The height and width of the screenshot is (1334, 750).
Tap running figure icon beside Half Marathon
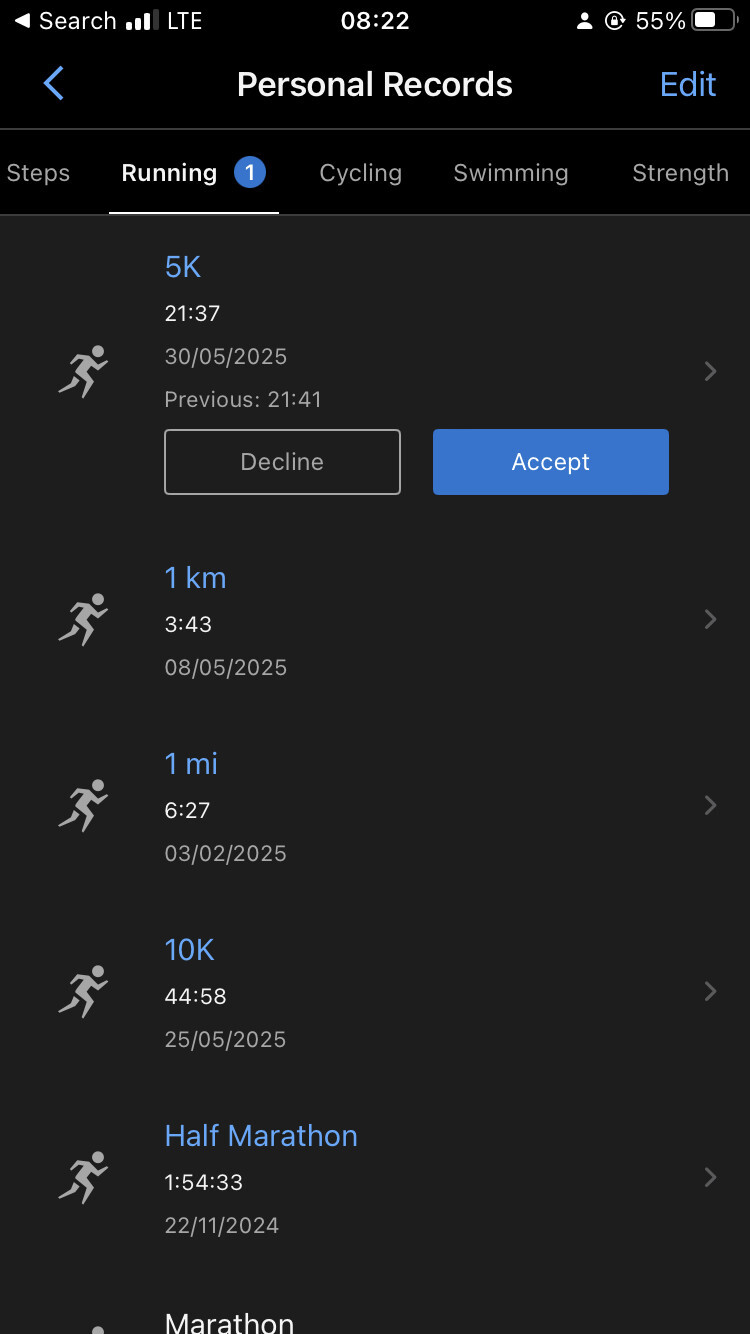pyautogui.click(x=83, y=1177)
